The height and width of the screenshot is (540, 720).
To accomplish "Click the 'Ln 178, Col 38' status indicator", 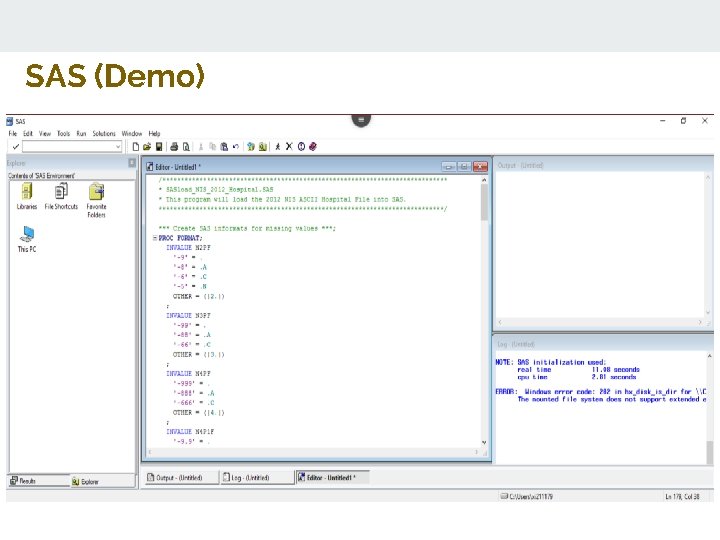I will tap(682, 496).
